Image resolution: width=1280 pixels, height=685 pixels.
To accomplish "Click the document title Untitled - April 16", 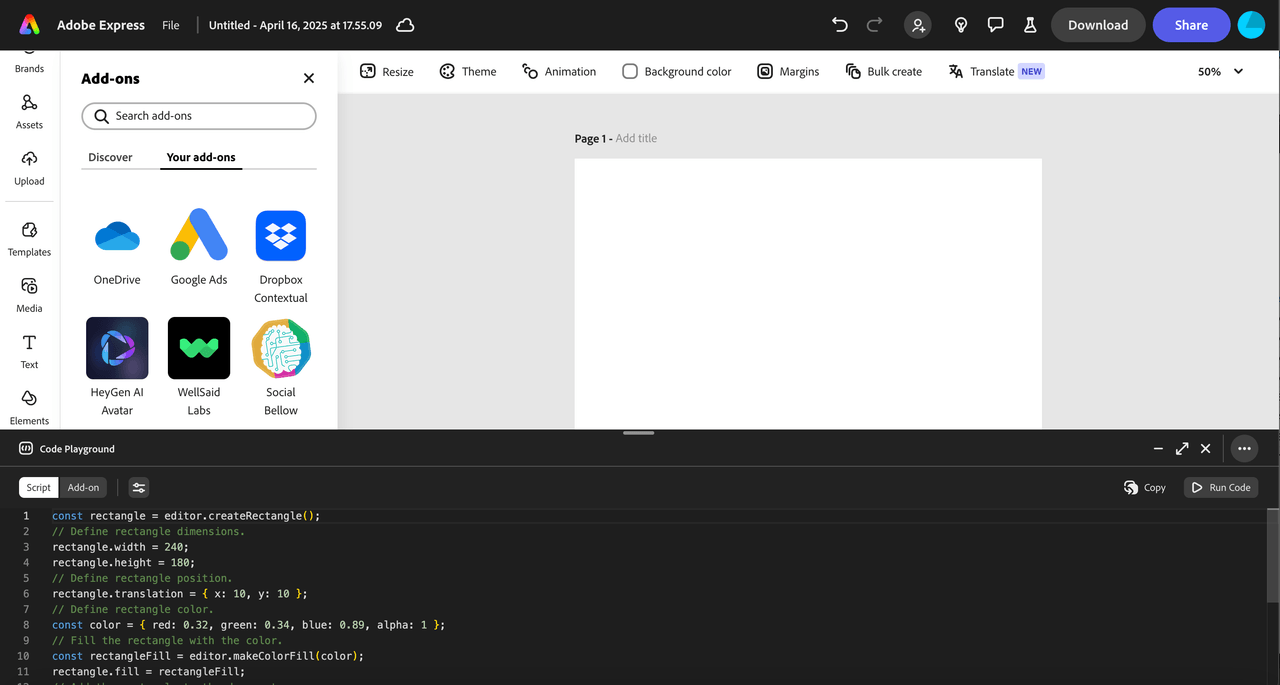I will point(295,25).
